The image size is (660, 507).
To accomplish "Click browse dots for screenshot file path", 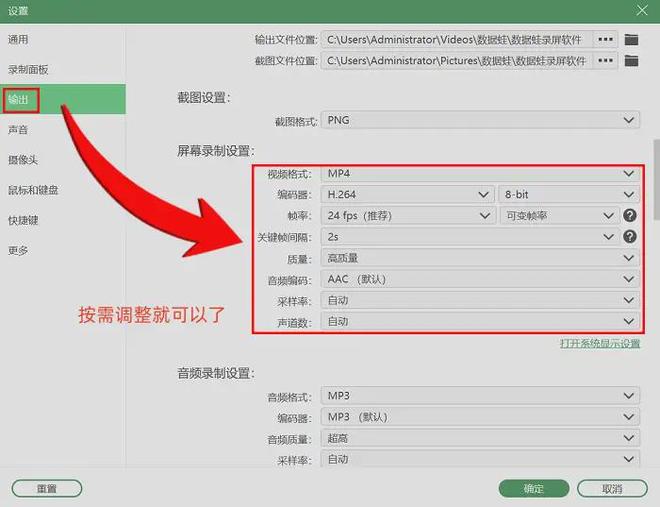I will [x=605, y=61].
